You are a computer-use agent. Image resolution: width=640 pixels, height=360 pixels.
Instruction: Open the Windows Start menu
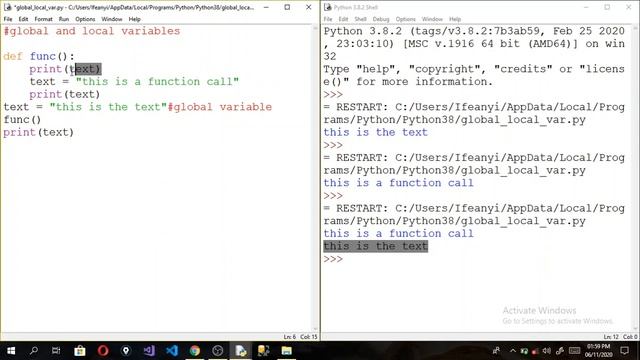tap(11, 351)
